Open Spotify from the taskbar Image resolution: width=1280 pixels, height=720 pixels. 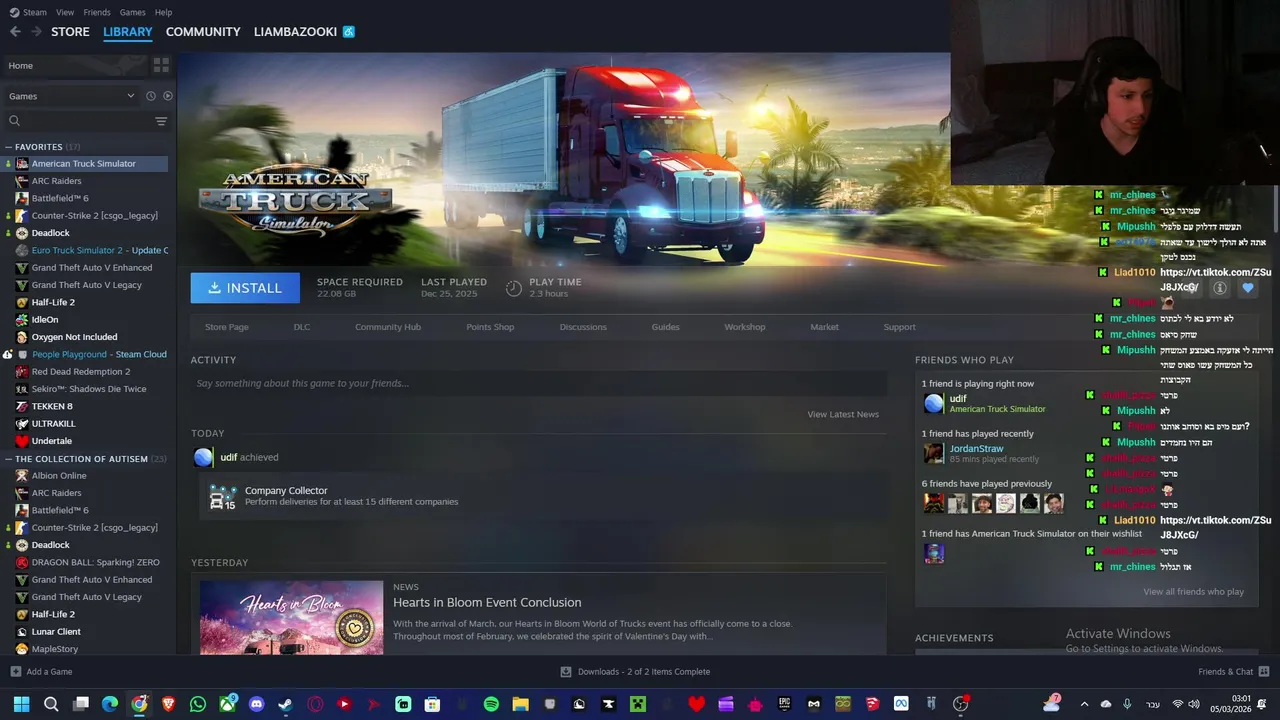pyautogui.click(x=491, y=704)
